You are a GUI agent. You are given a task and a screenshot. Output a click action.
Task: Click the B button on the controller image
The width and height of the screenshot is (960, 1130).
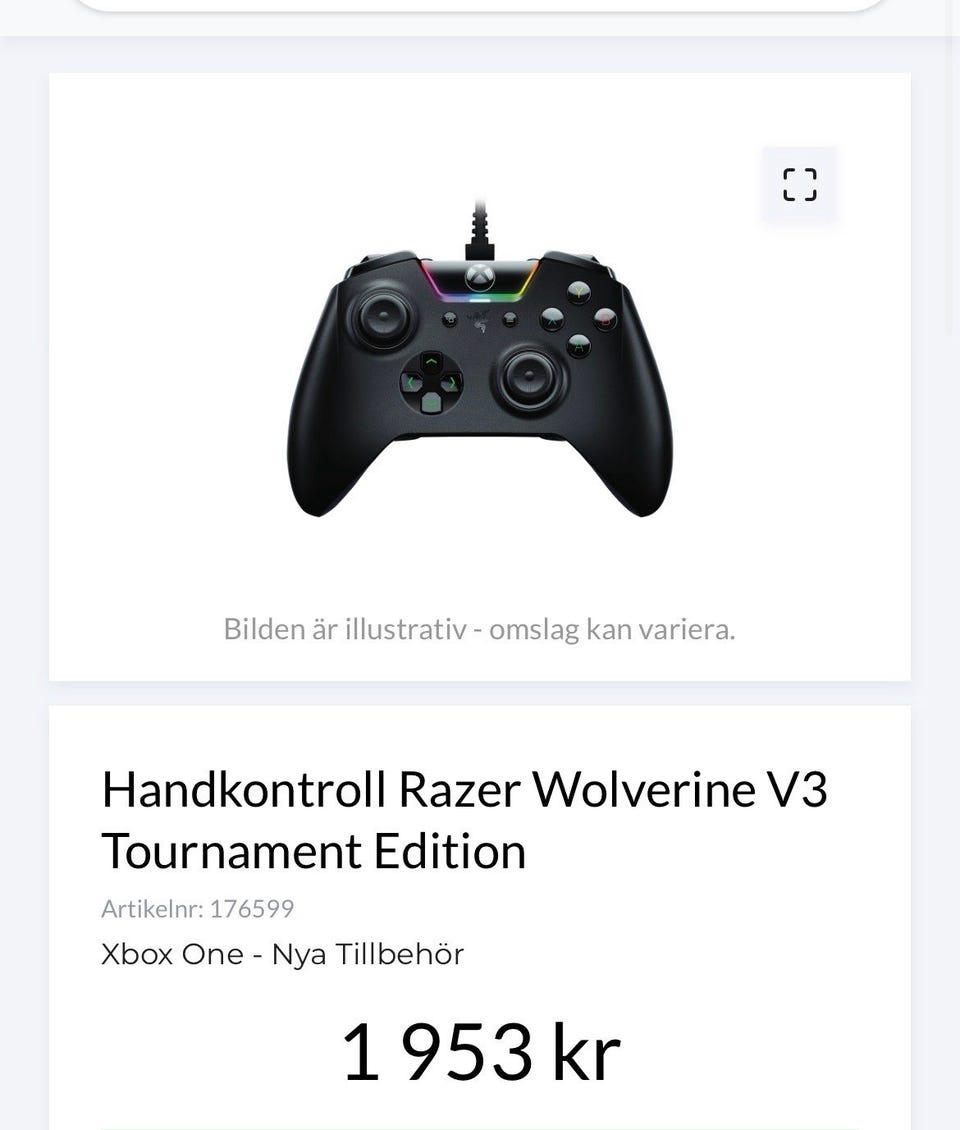605,319
